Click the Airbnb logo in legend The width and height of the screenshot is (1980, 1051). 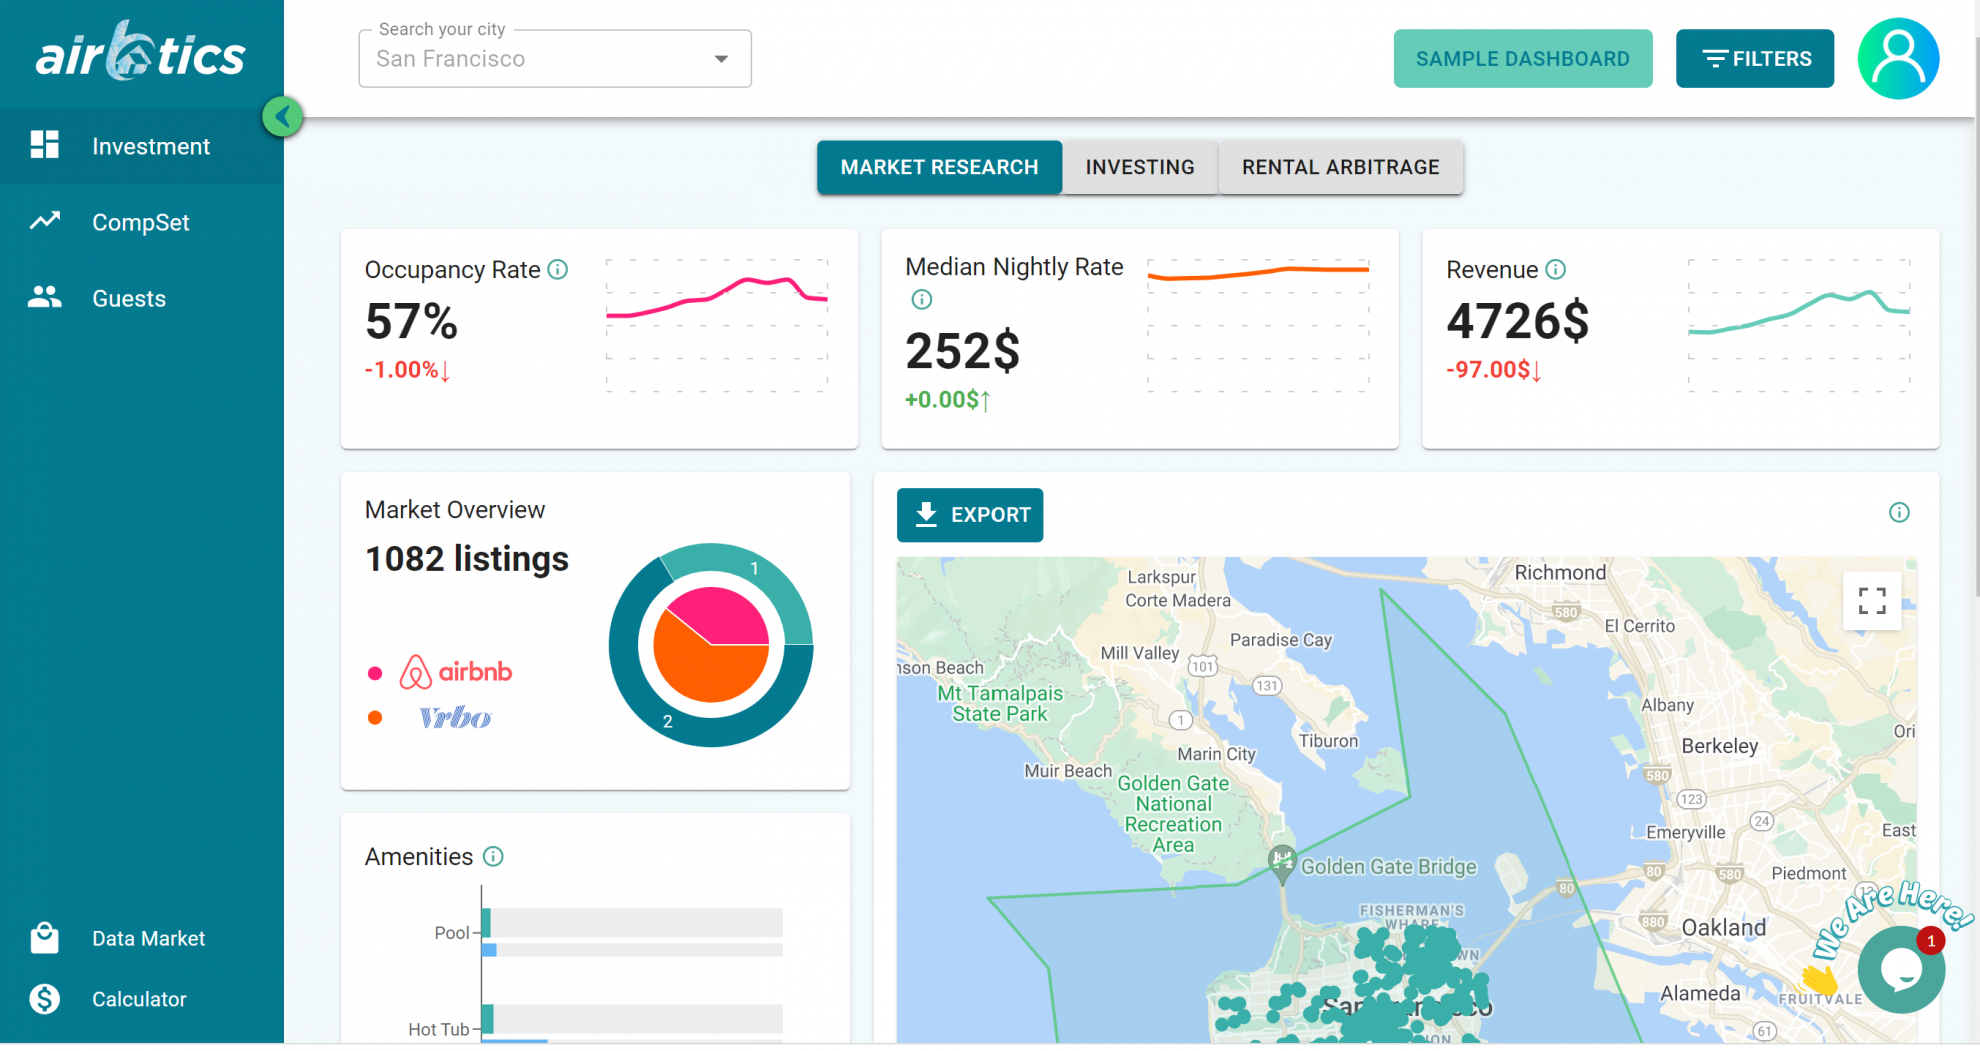(x=456, y=672)
